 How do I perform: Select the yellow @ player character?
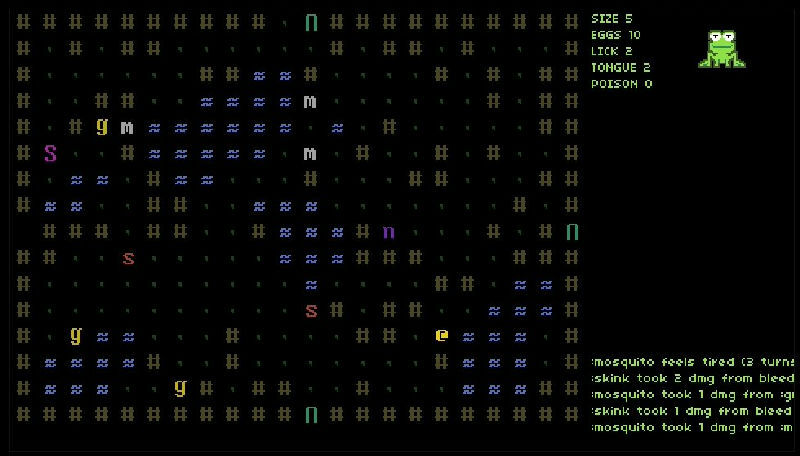[x=442, y=335]
